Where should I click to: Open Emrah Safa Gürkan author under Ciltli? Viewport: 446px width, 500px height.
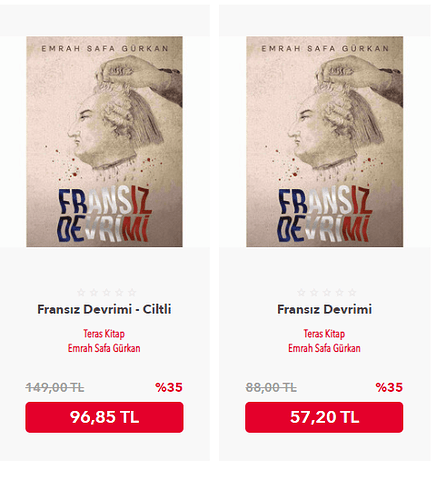tap(104, 348)
